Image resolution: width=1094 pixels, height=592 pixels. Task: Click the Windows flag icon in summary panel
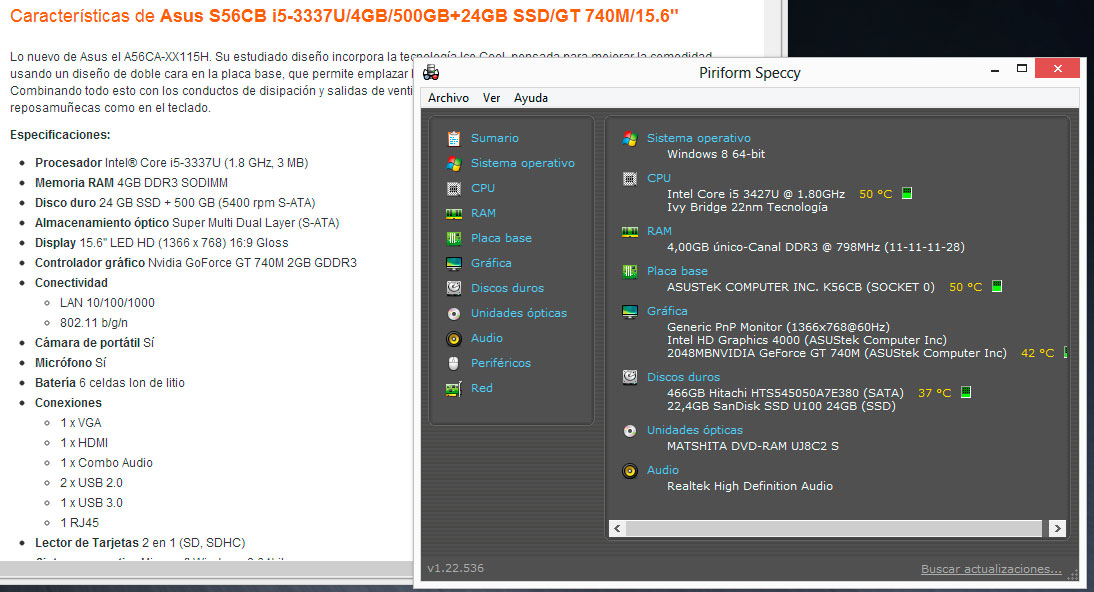(x=629, y=138)
